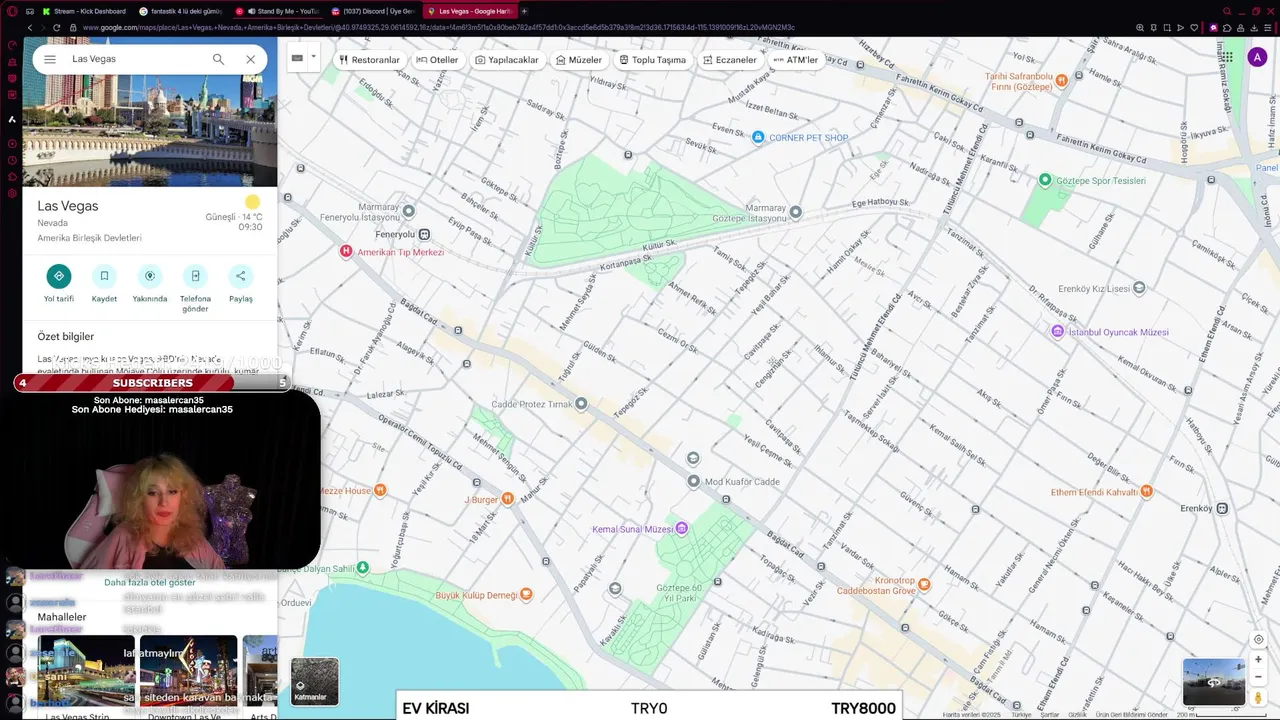This screenshot has width=1280, height=720.
Task: Select the Müzeler chip
Action: click(x=579, y=60)
